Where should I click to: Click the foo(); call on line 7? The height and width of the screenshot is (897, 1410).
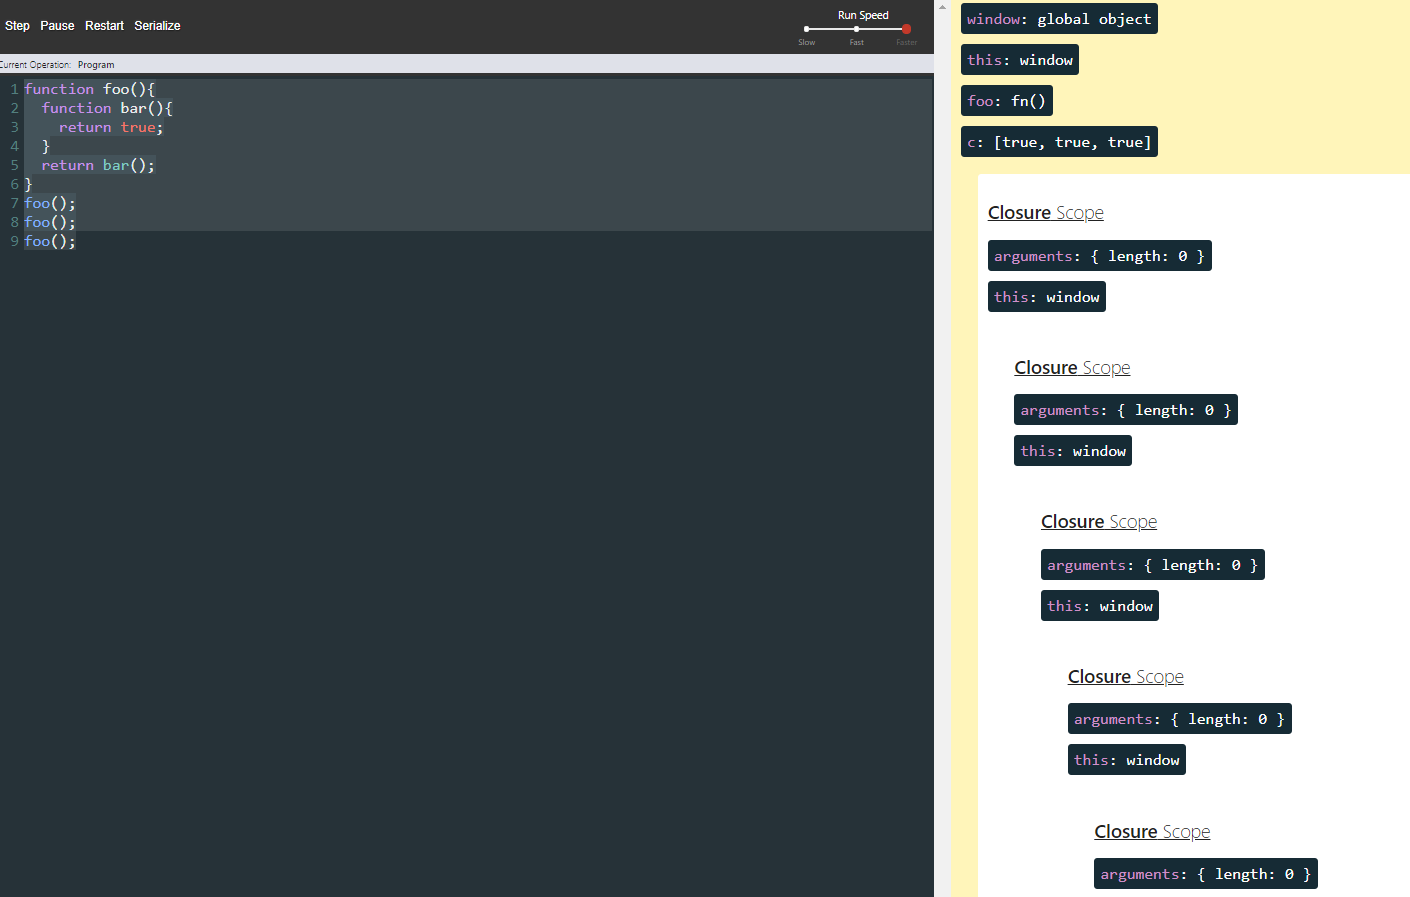pyautogui.click(x=50, y=203)
